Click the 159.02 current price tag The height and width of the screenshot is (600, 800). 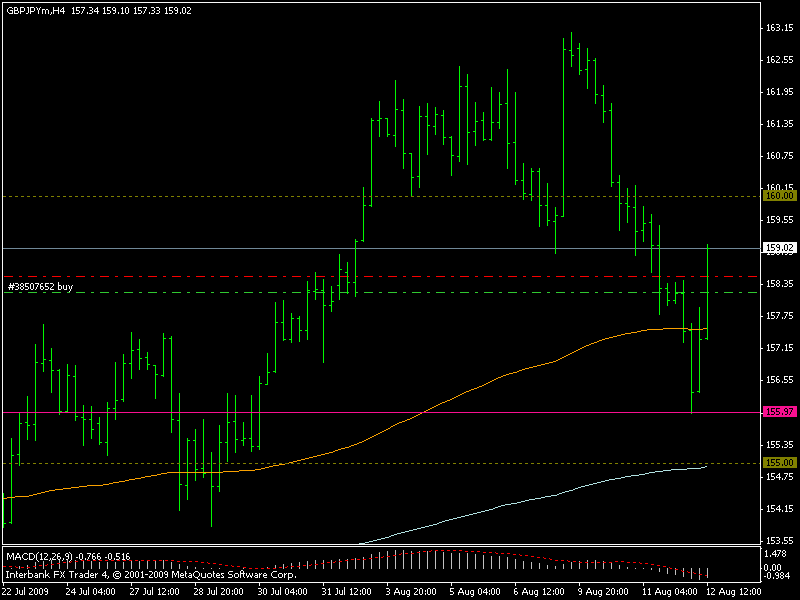coord(779,248)
